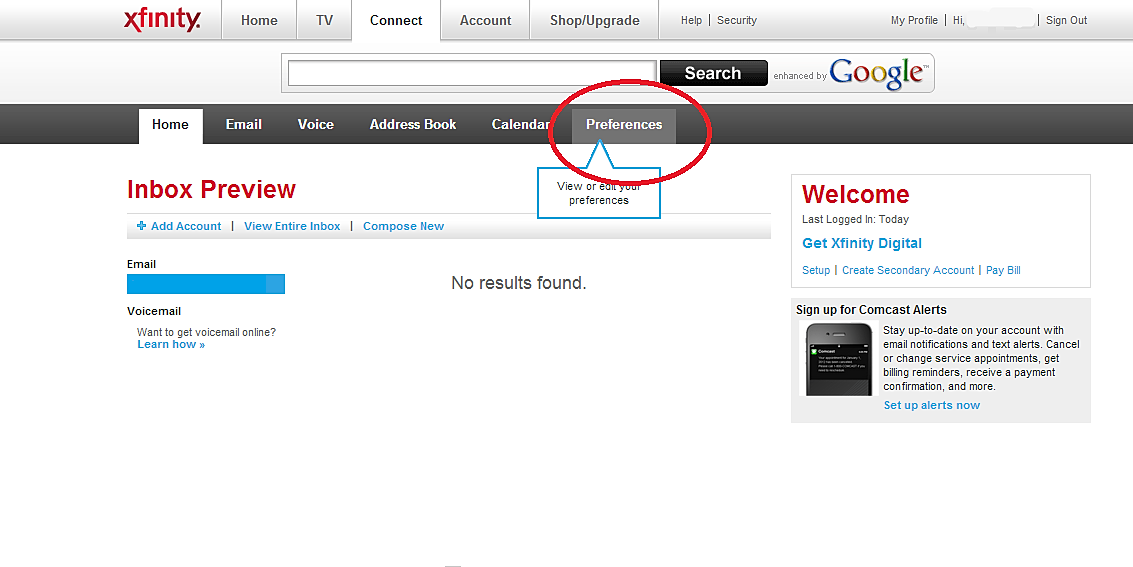The height and width of the screenshot is (567, 1133).
Task: Click the Pay Bill link
Action: pos(1003,270)
